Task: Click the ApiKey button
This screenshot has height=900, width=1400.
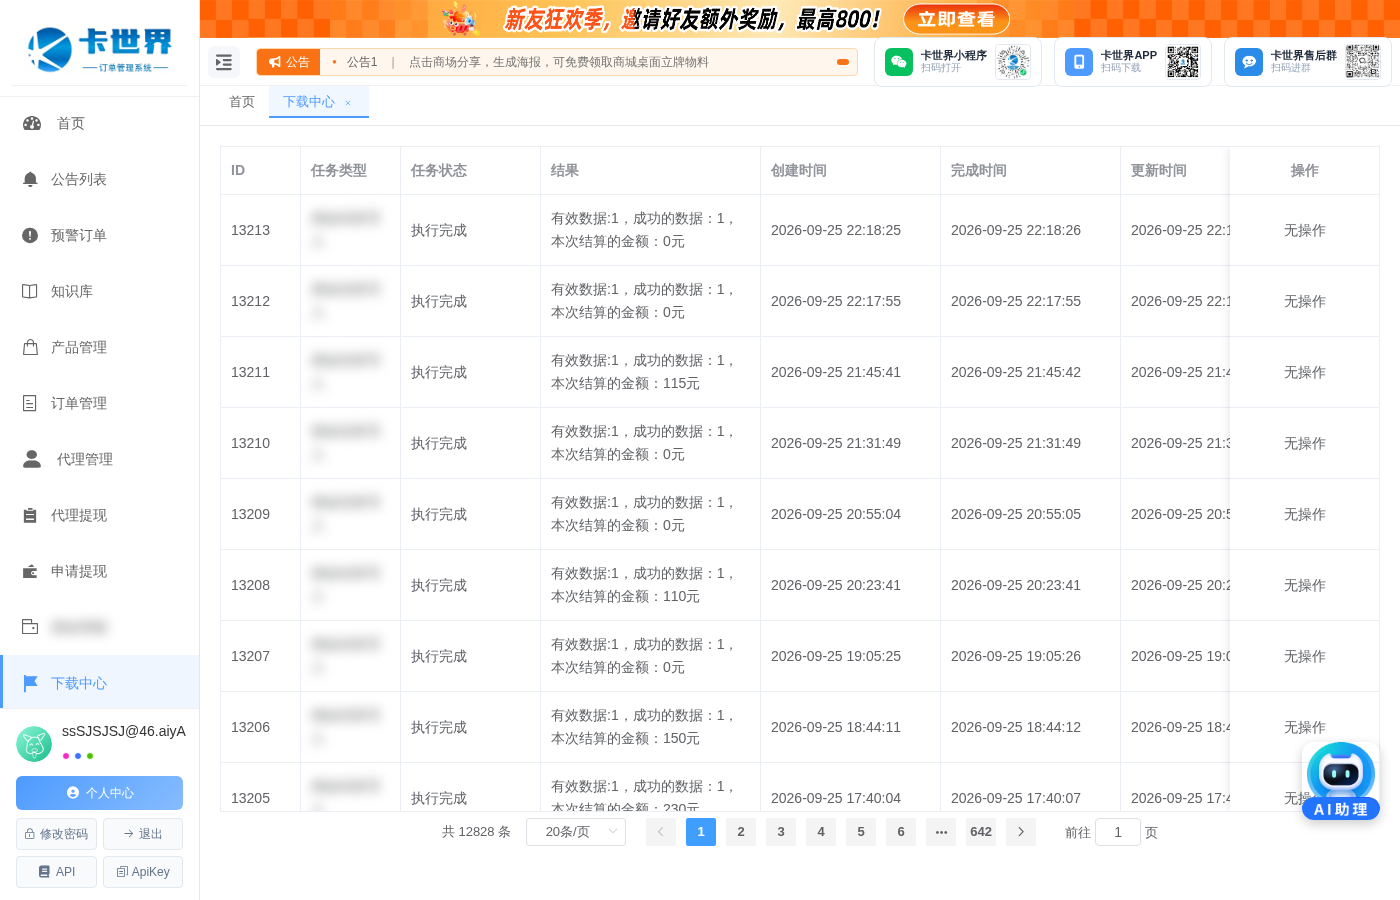Action: click(143, 872)
